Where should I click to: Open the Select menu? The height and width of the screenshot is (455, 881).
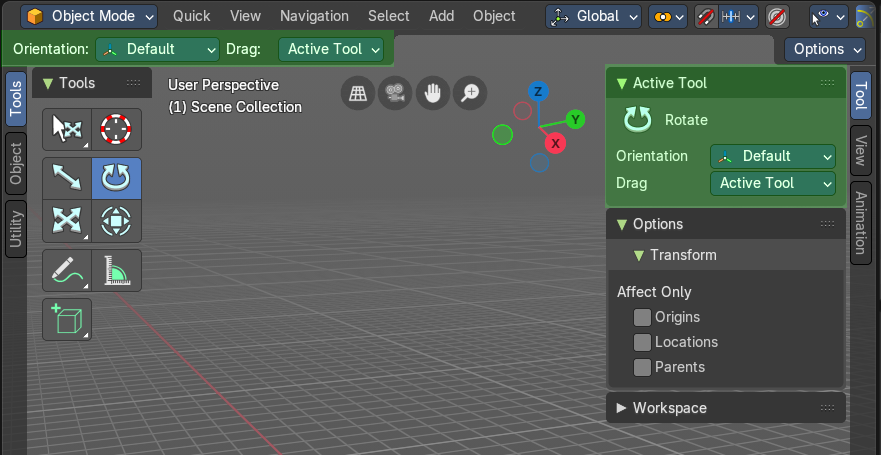[x=389, y=16]
